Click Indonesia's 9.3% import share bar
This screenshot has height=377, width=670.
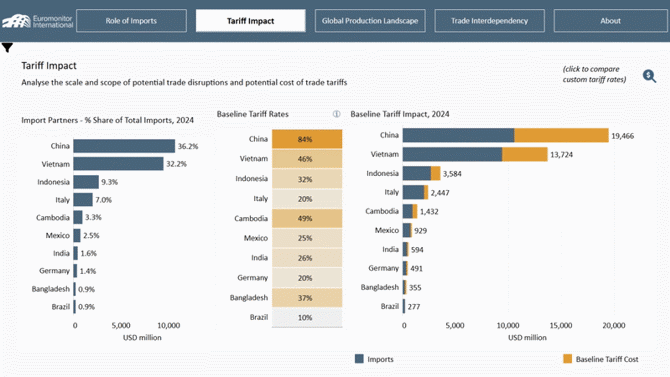coord(86,182)
